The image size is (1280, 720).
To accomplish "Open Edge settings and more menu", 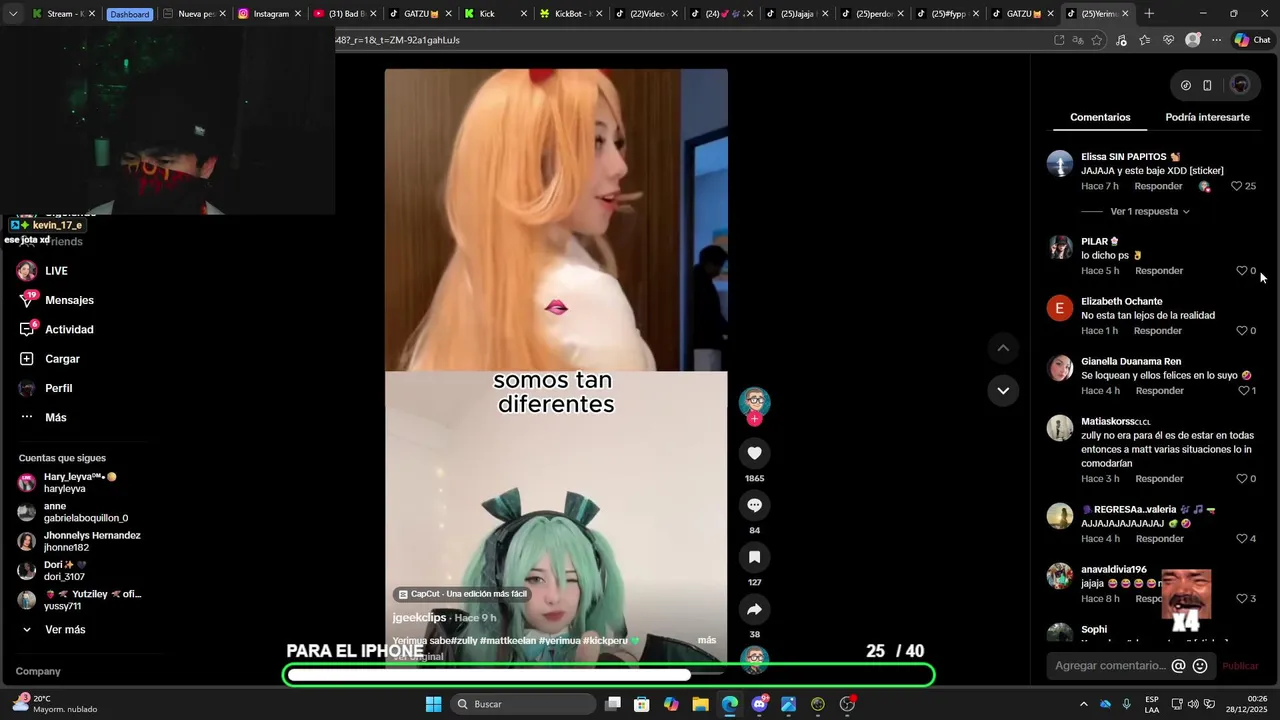I will point(1216,40).
